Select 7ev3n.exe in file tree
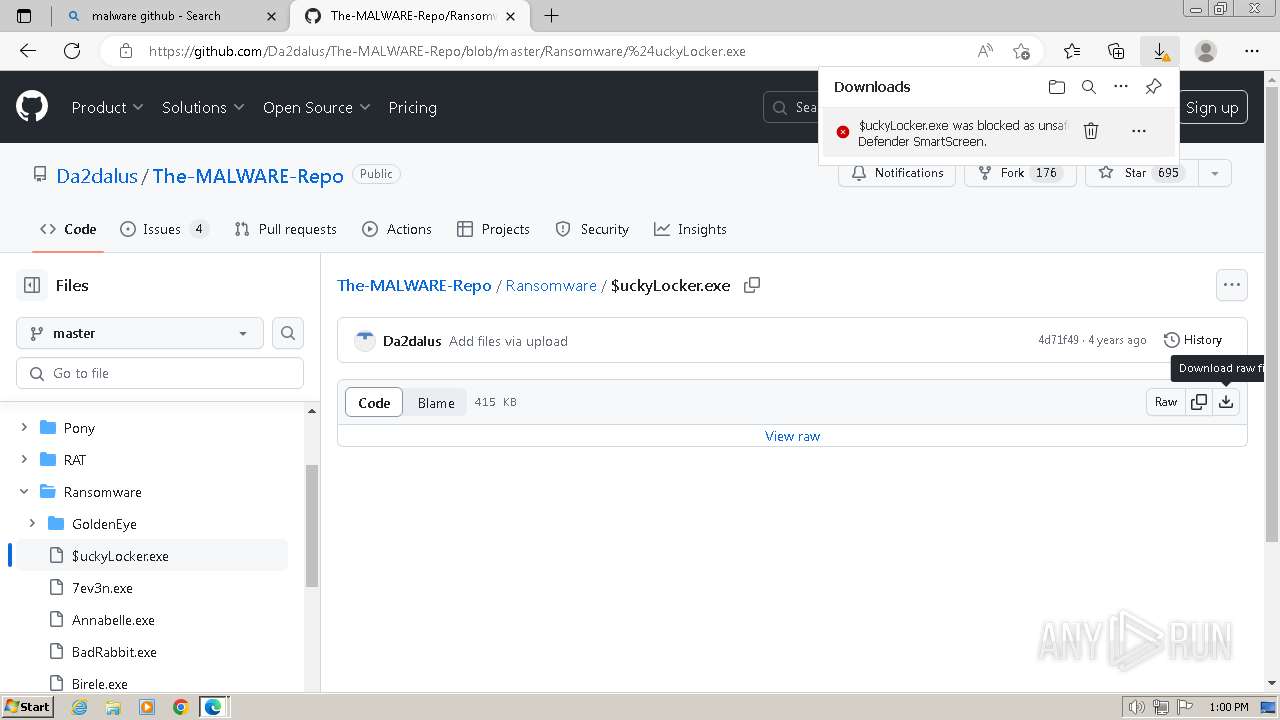 pyautogui.click(x=102, y=588)
